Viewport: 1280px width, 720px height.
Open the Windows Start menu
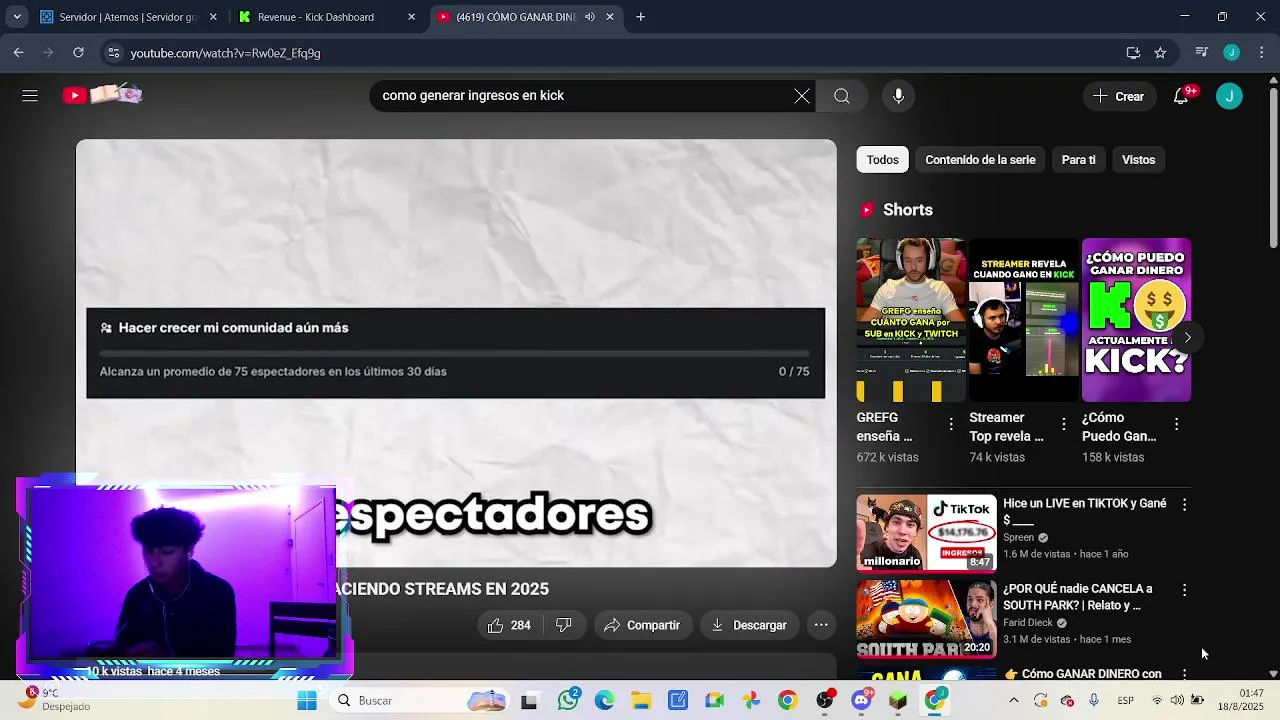(306, 701)
